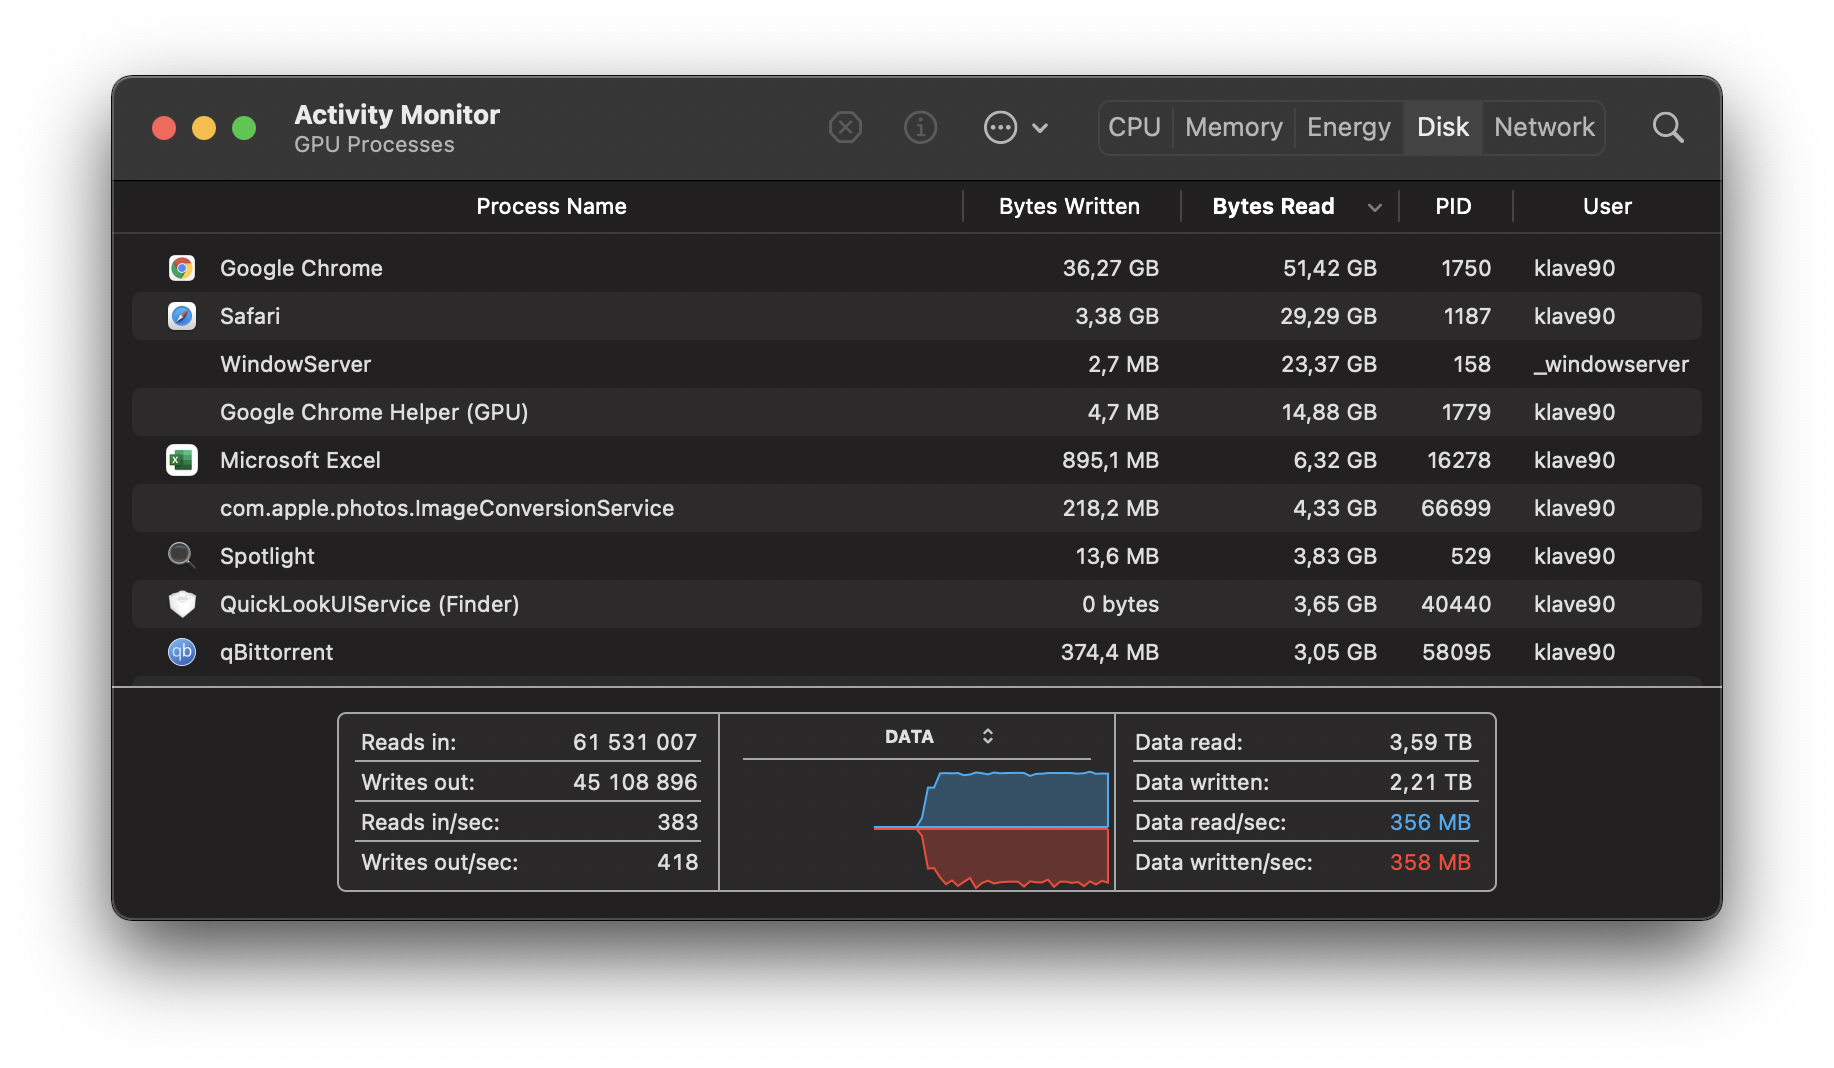Click the PID 66699 cell
Viewport: 1834px width, 1068px height.
(x=1456, y=508)
